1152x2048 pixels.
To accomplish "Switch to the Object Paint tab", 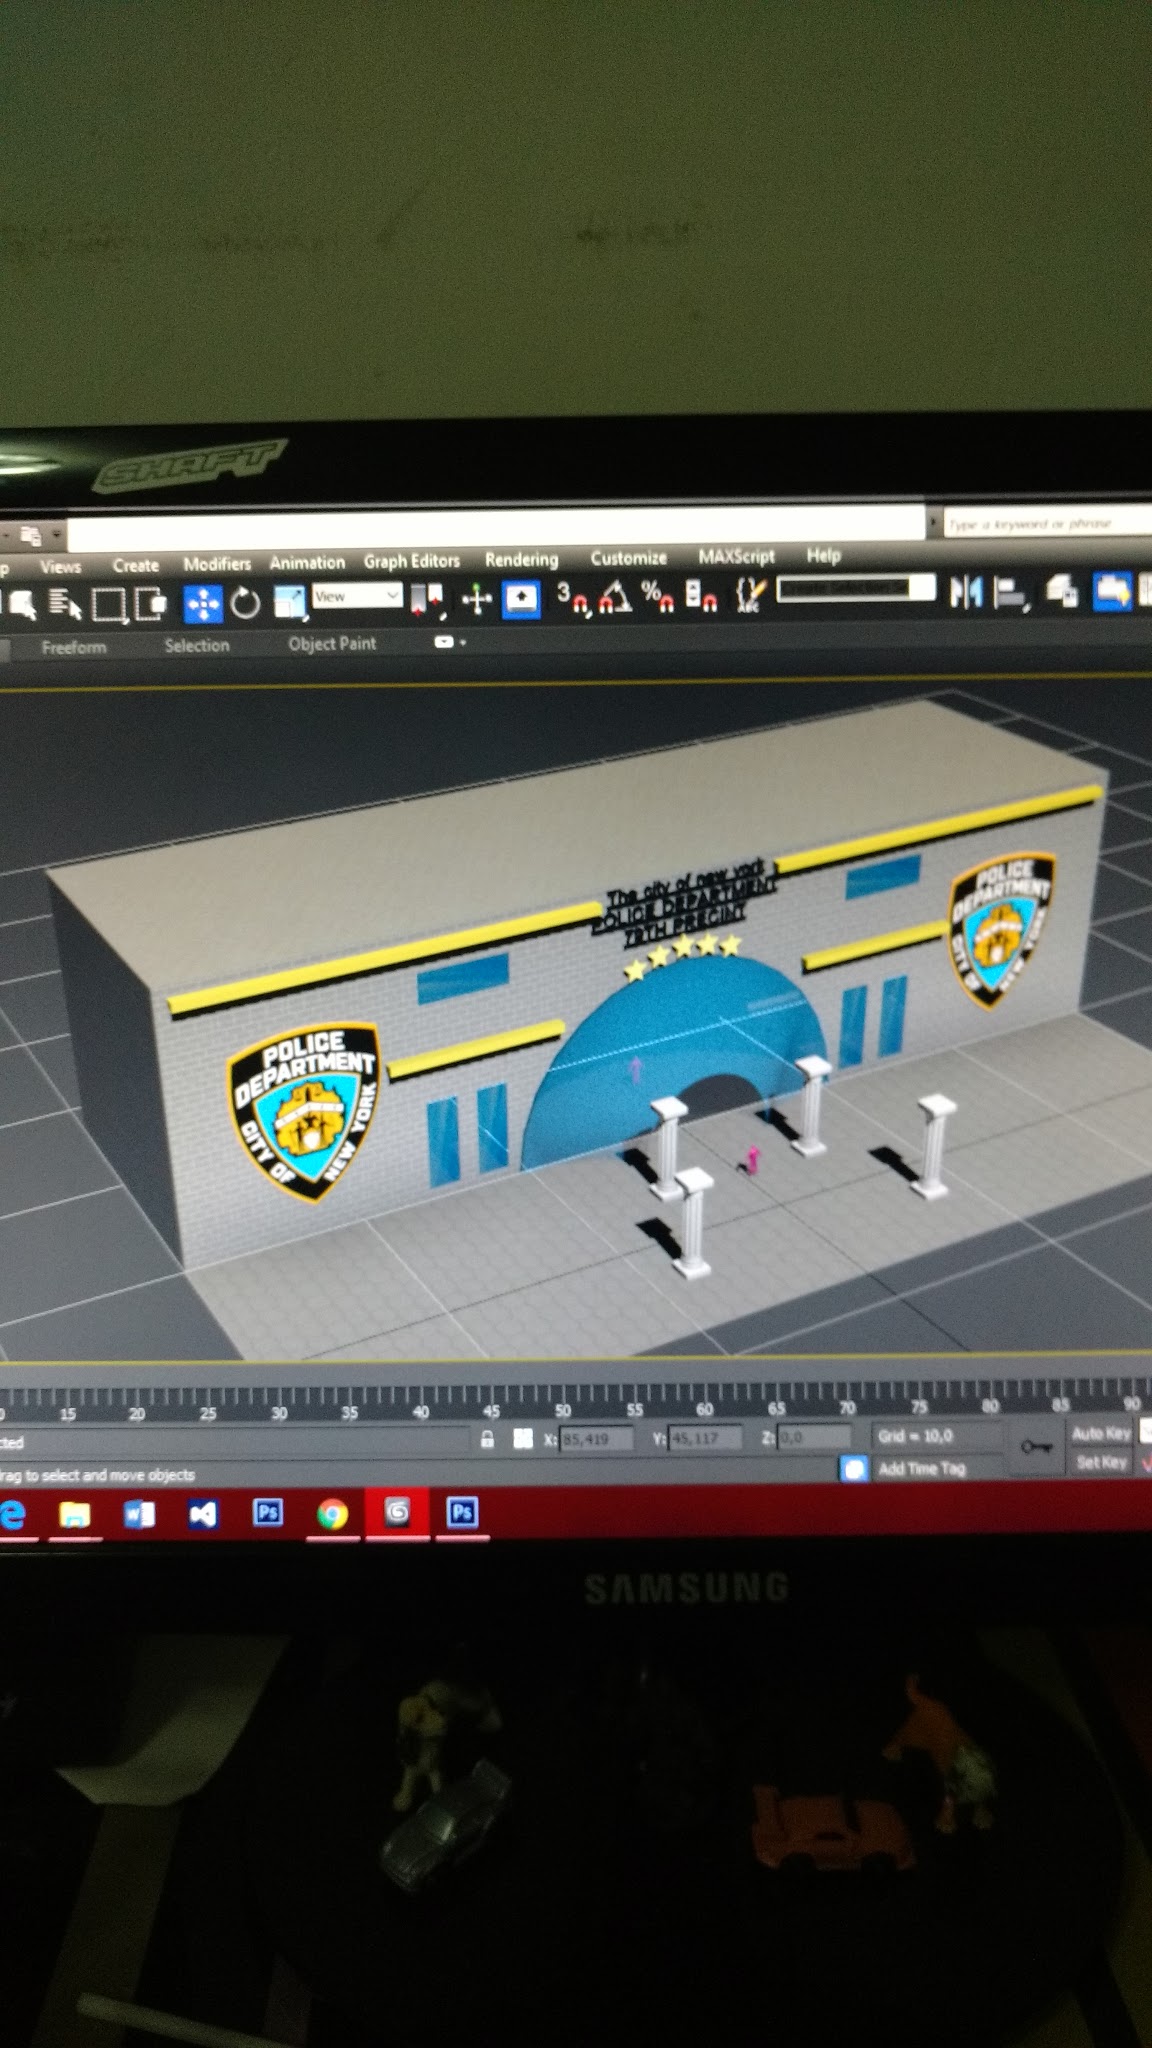I will (332, 644).
